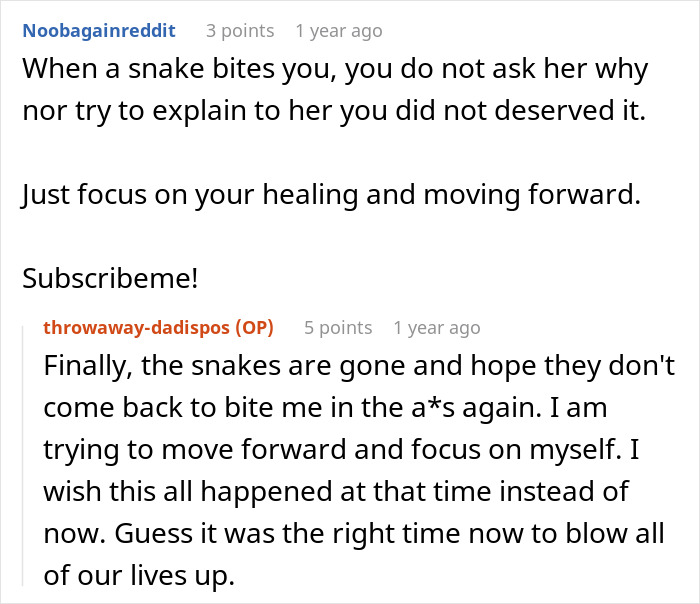Click the "3 points" score label
The image size is (700, 604).
[240, 31]
